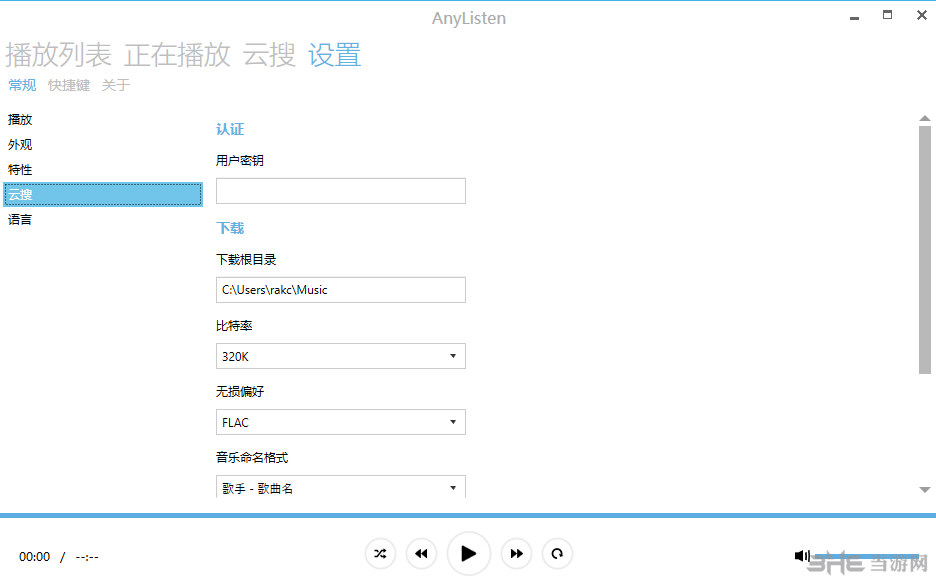Expand the 无损偏好 FLAC dropdown
The width and height of the screenshot is (936, 585).
341,422
